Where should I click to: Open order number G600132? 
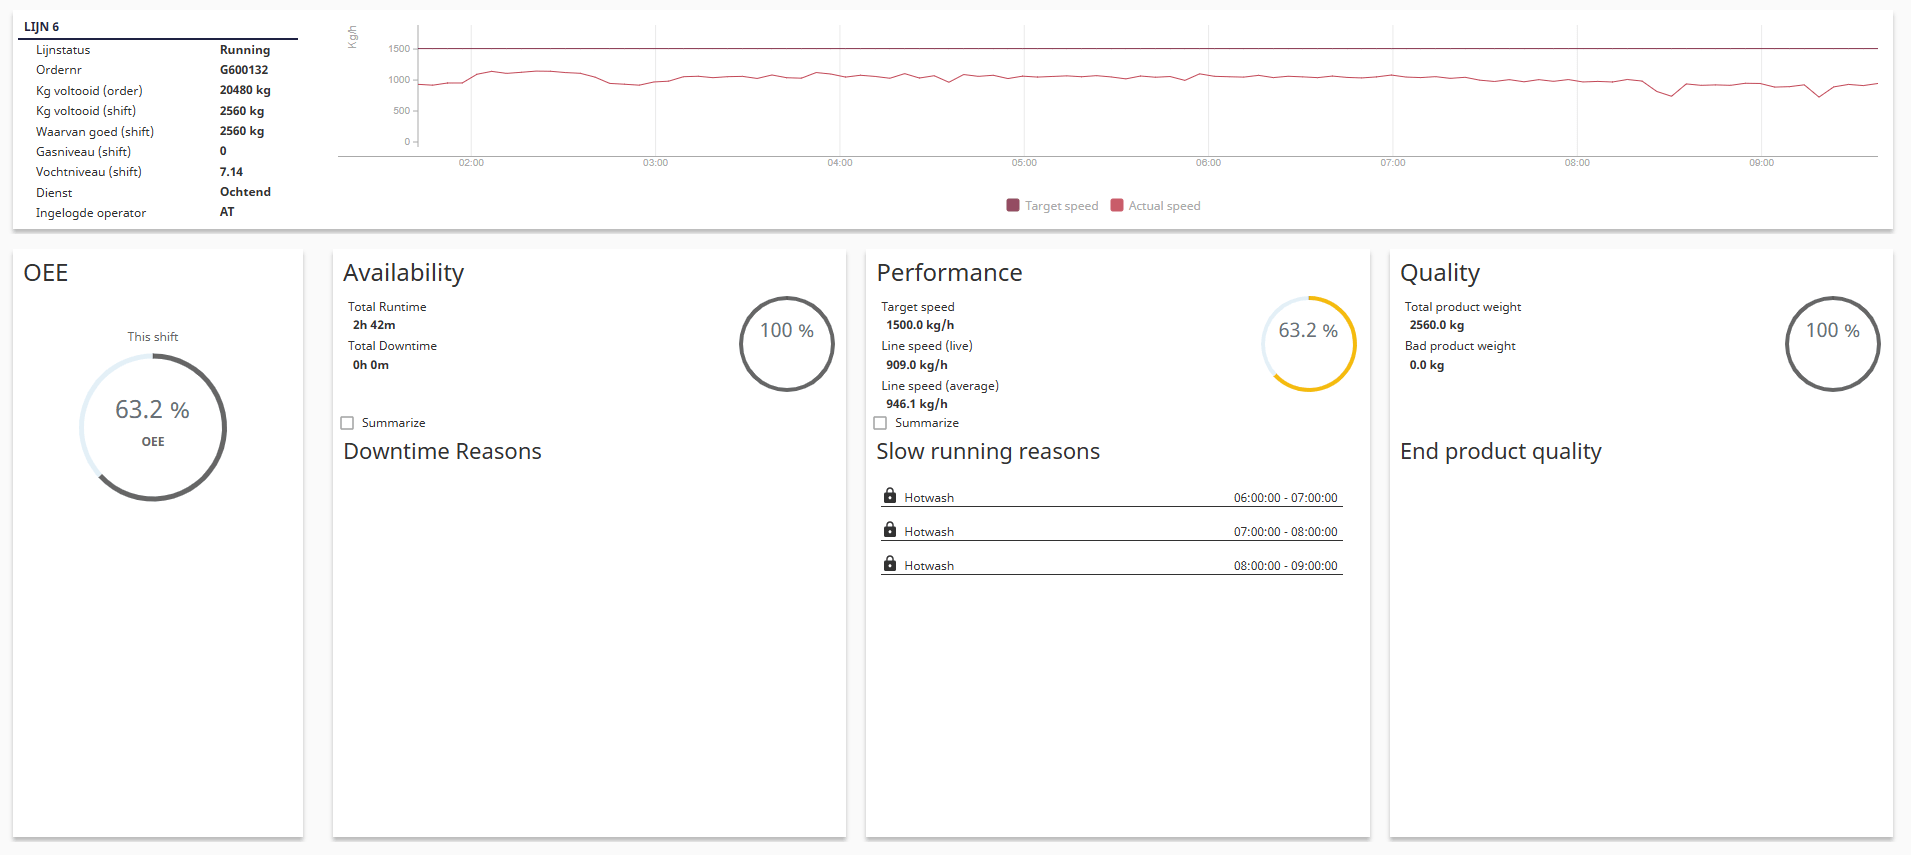point(244,70)
